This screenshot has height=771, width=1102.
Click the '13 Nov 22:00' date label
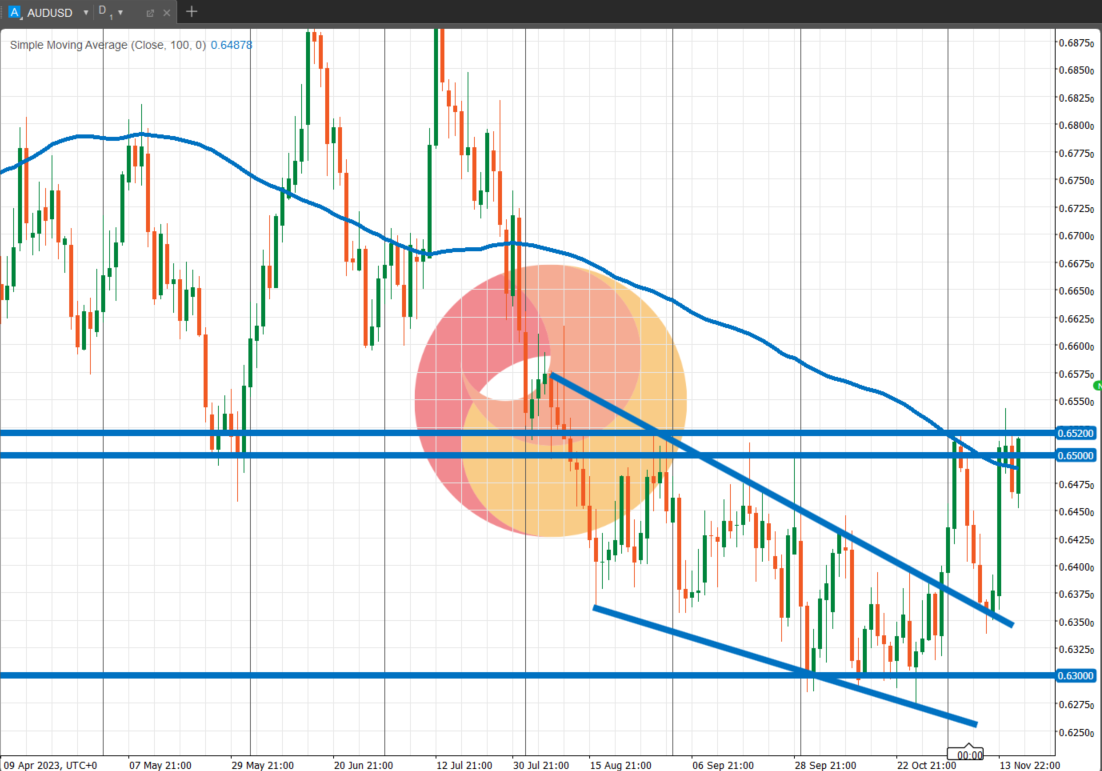tap(1029, 765)
